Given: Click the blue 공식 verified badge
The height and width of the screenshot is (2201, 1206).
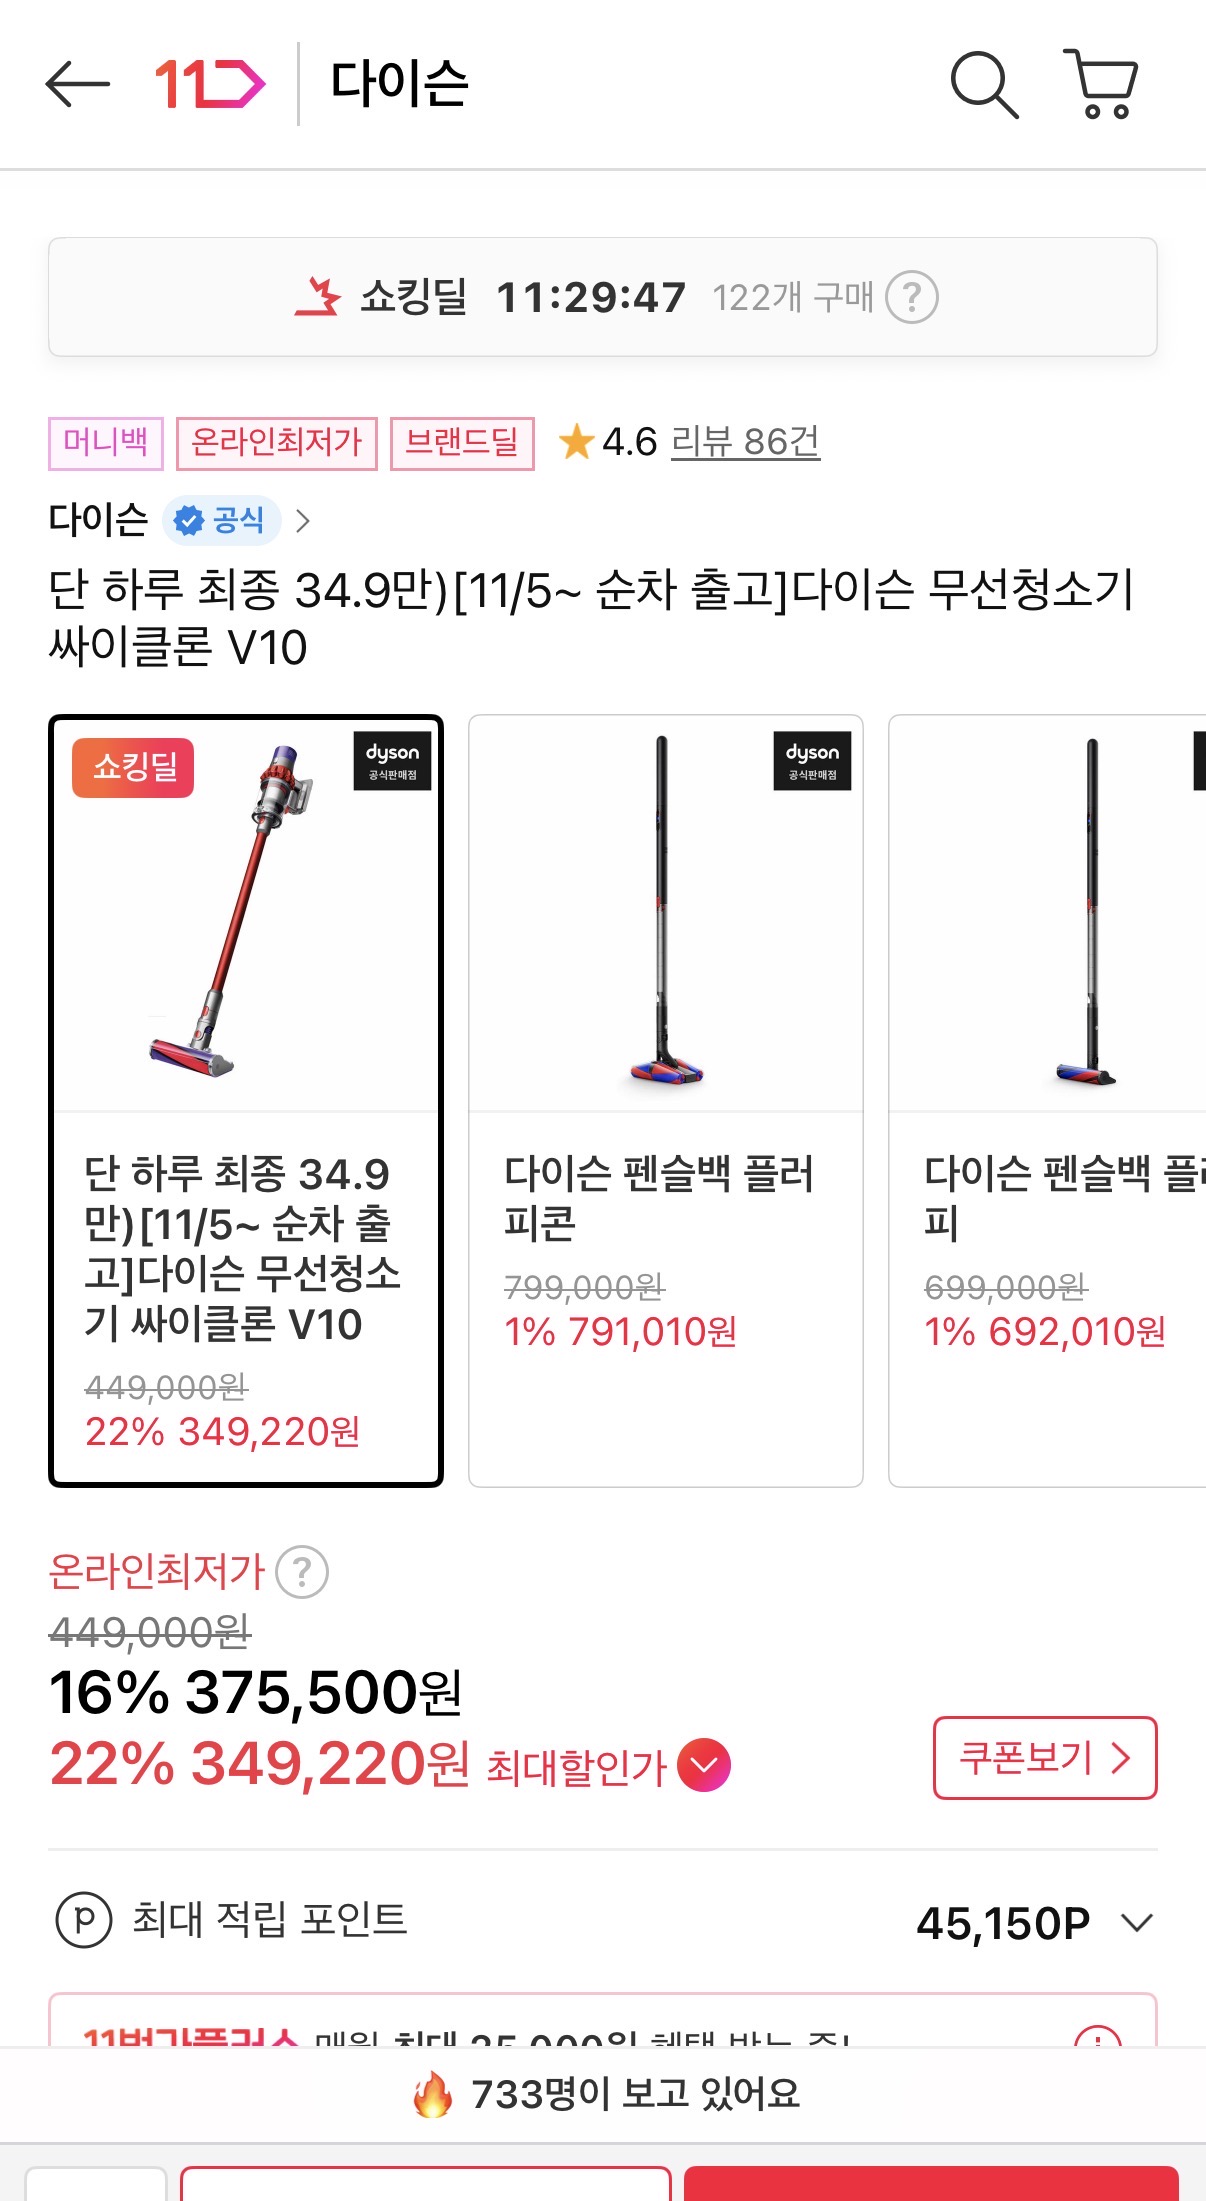Looking at the screenshot, I should [x=221, y=520].
